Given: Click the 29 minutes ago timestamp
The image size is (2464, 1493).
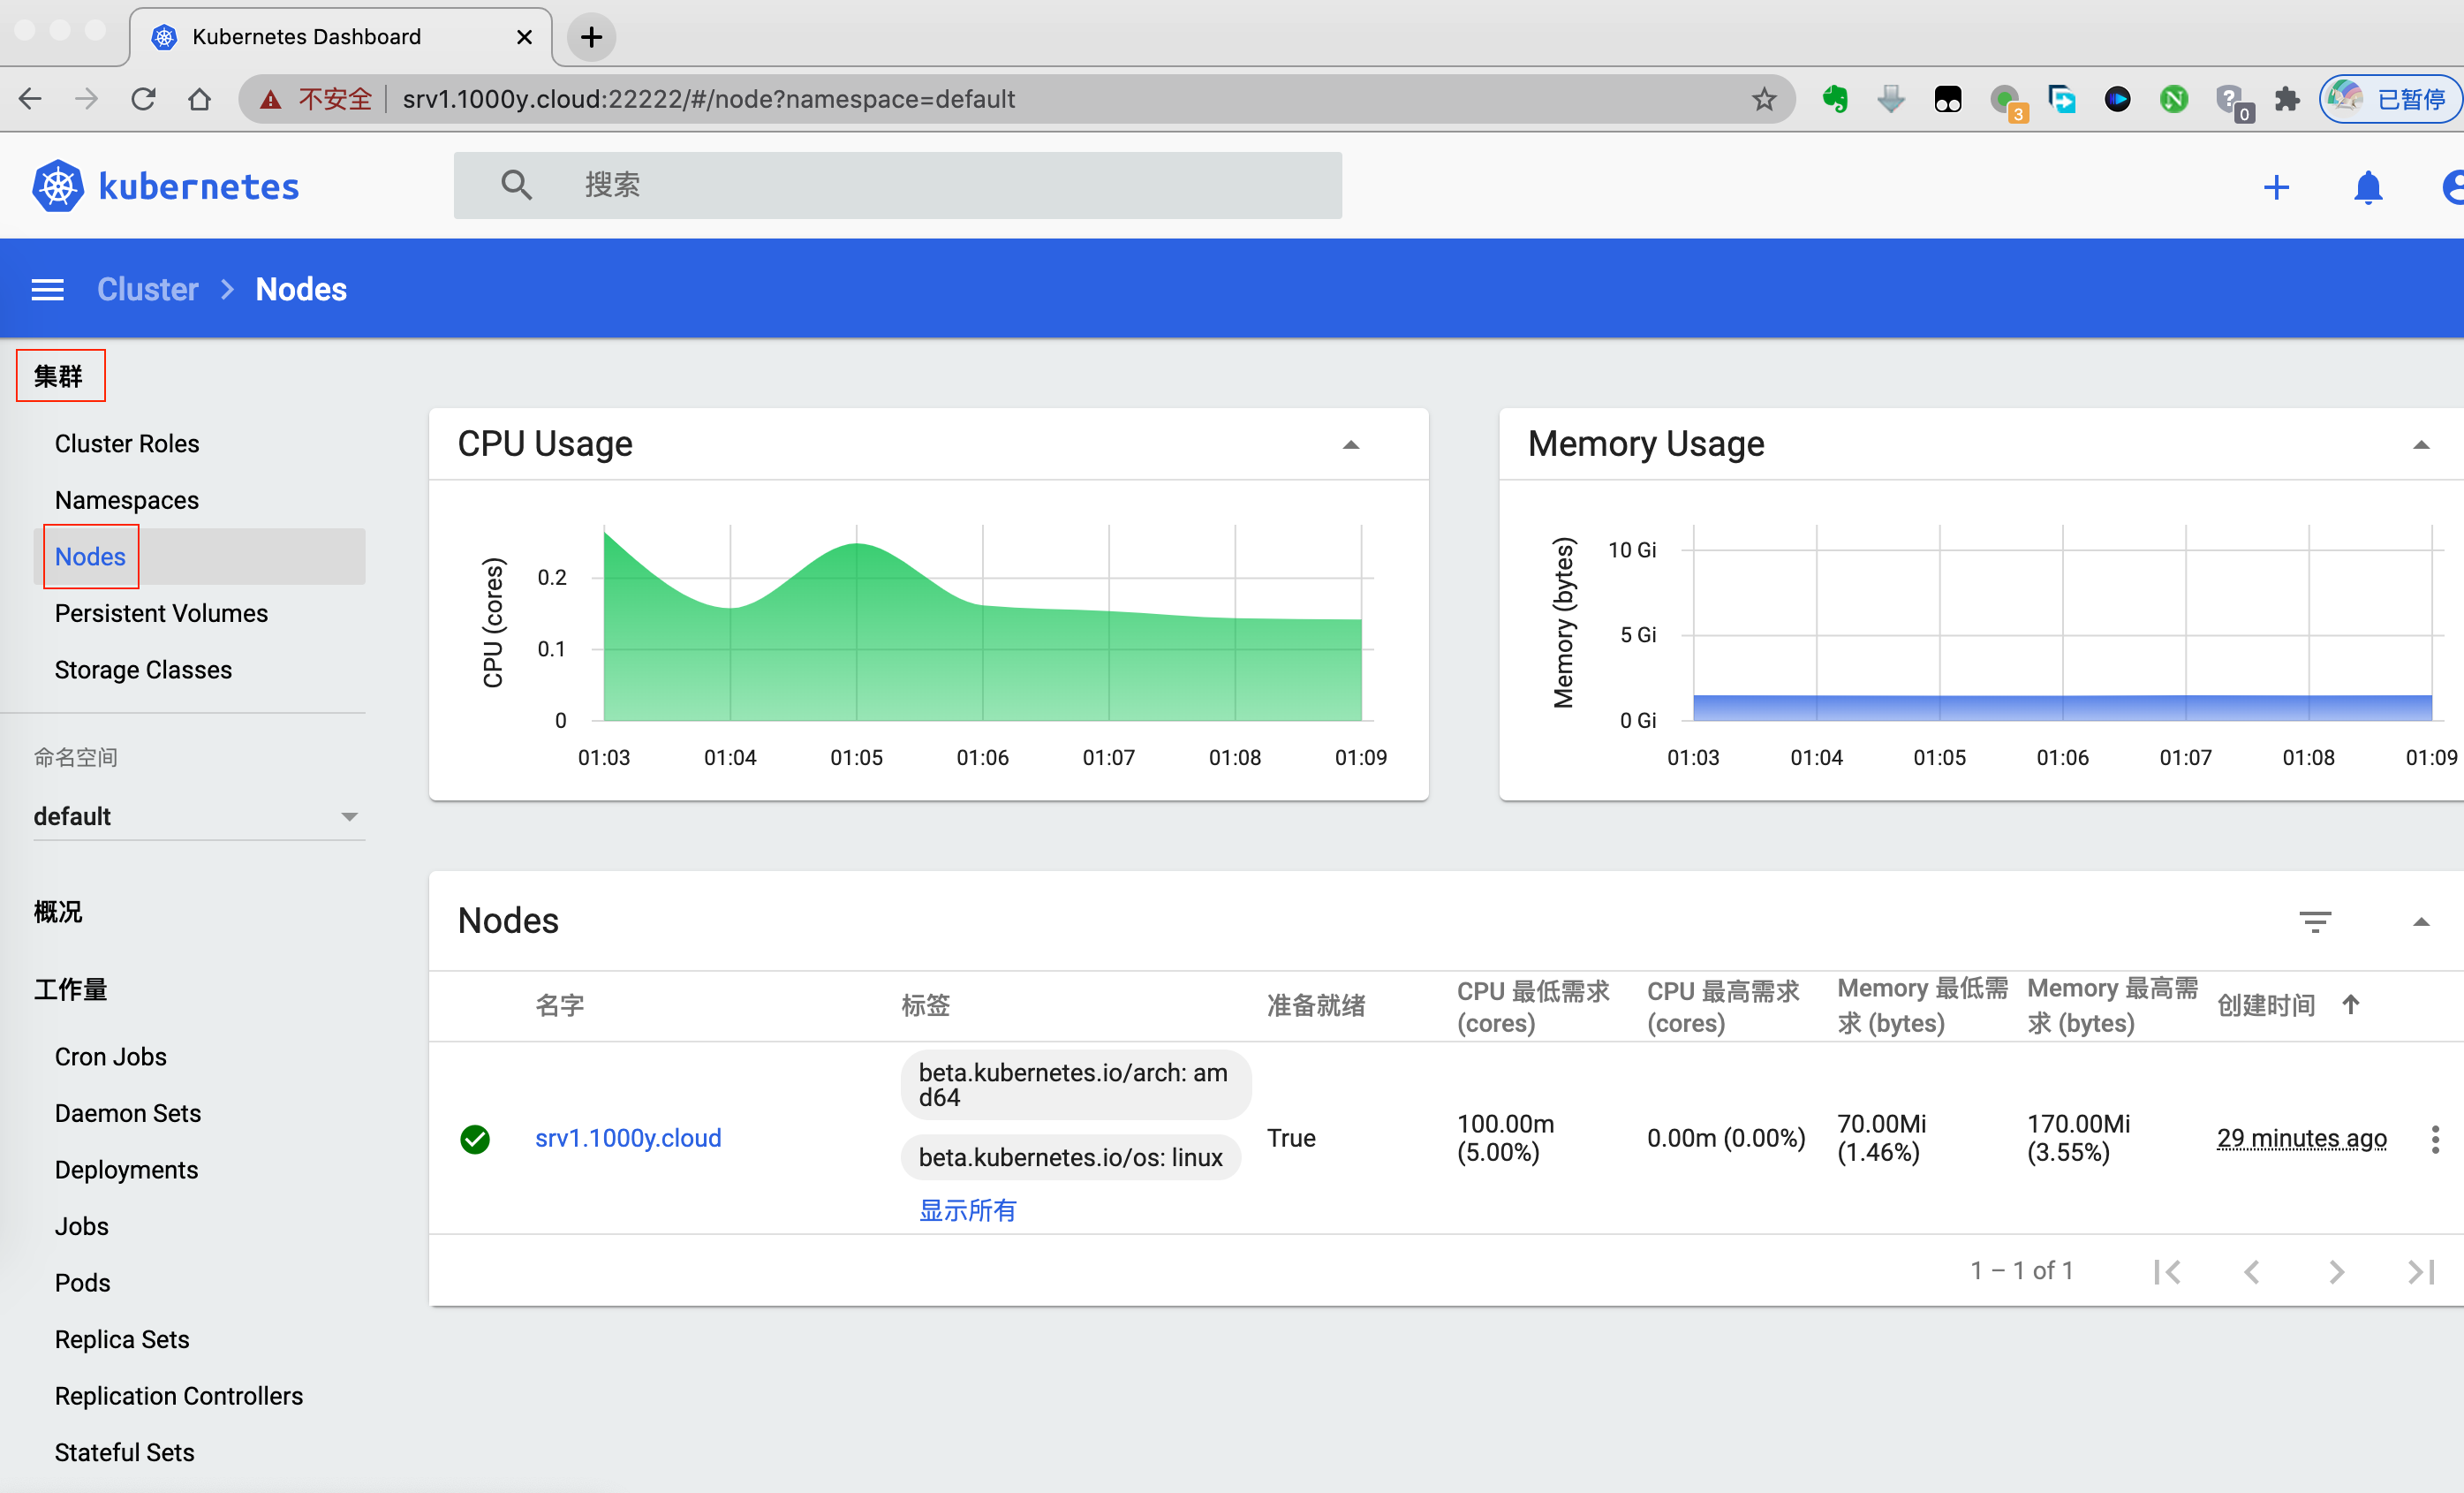Looking at the screenshot, I should pos(2302,1139).
